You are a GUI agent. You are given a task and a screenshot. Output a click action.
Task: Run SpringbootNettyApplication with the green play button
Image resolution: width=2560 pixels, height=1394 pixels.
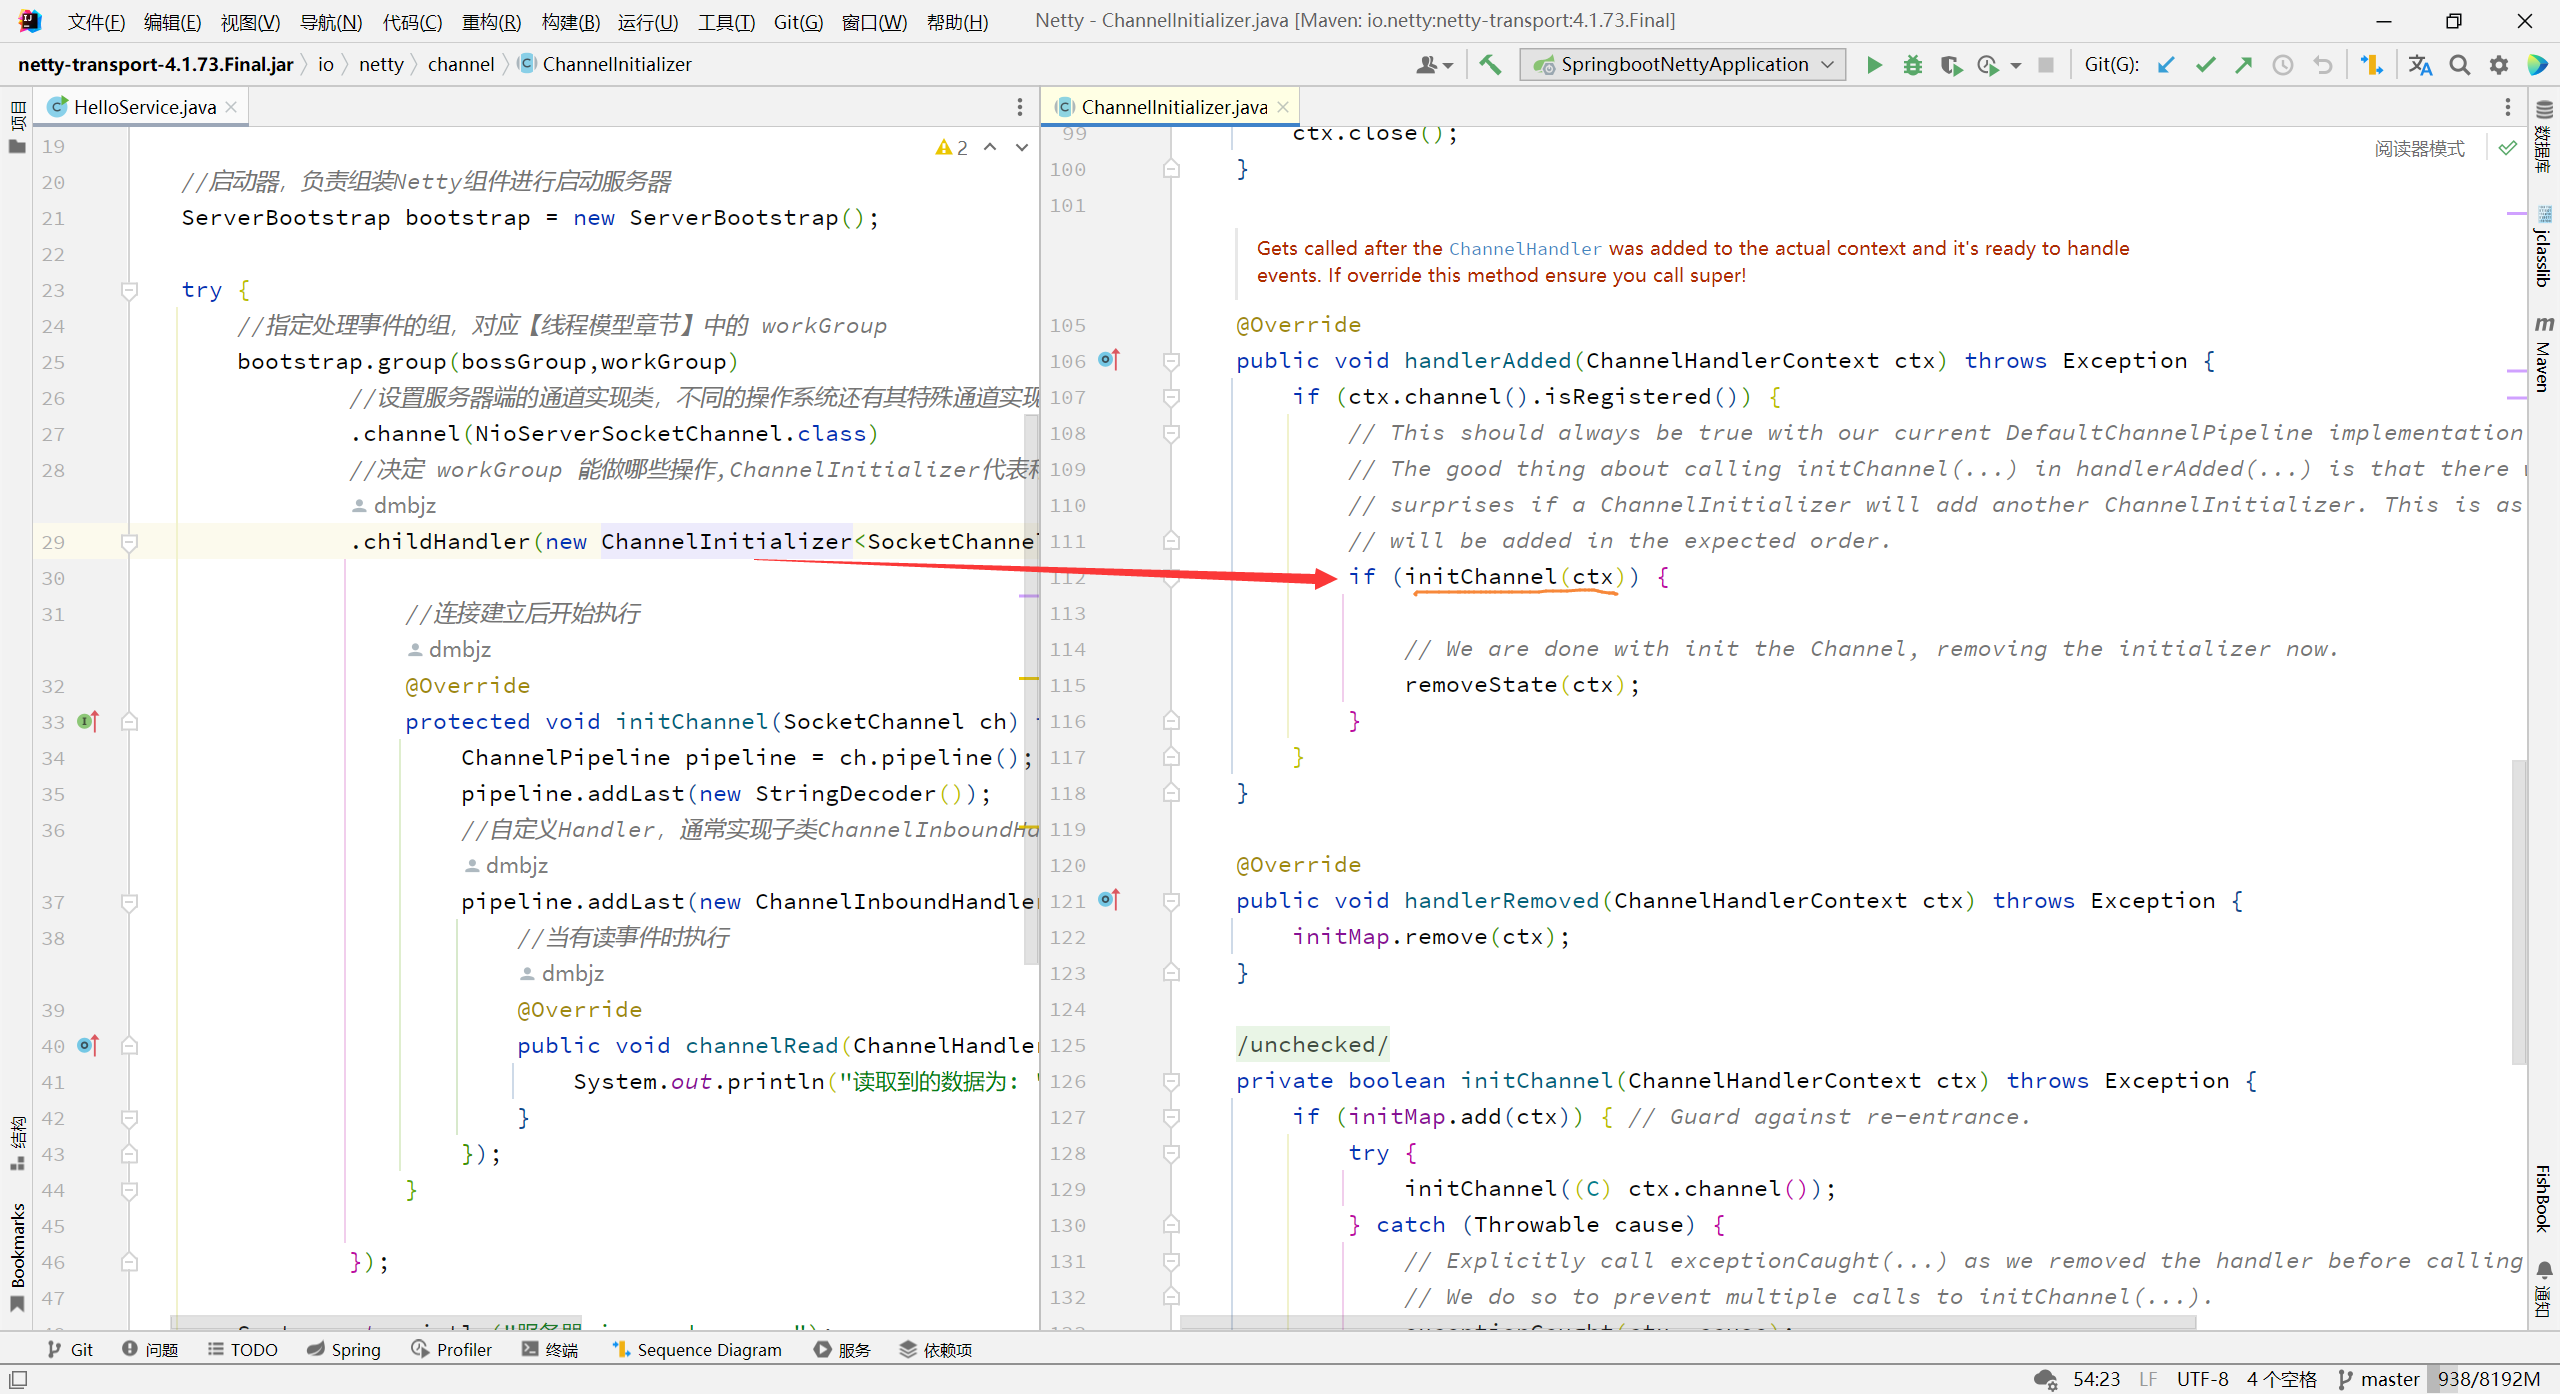[1874, 65]
